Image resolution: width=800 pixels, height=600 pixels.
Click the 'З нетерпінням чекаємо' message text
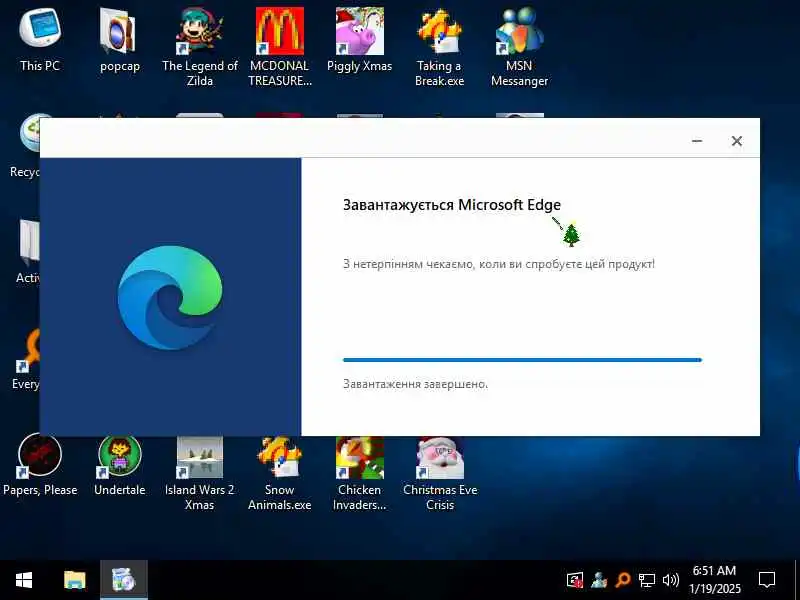(498, 264)
